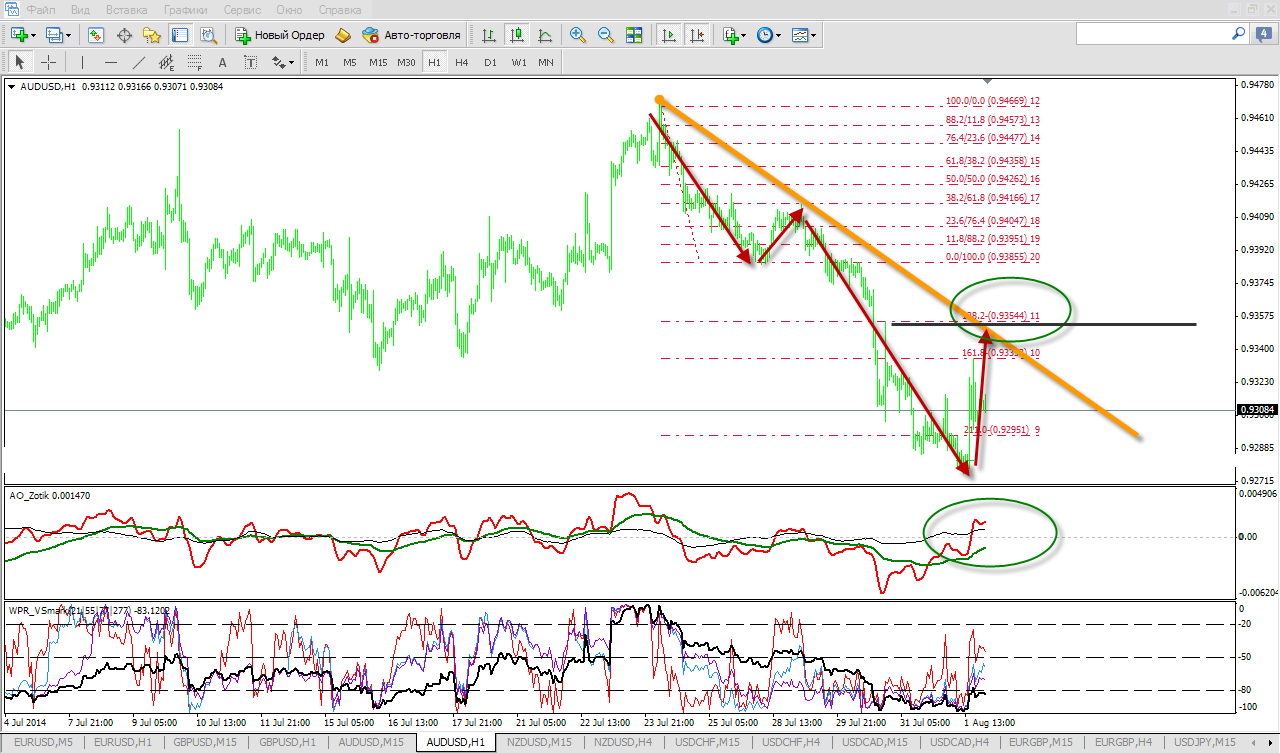Switch to the EURUSD,M5 chart tab

42,742
